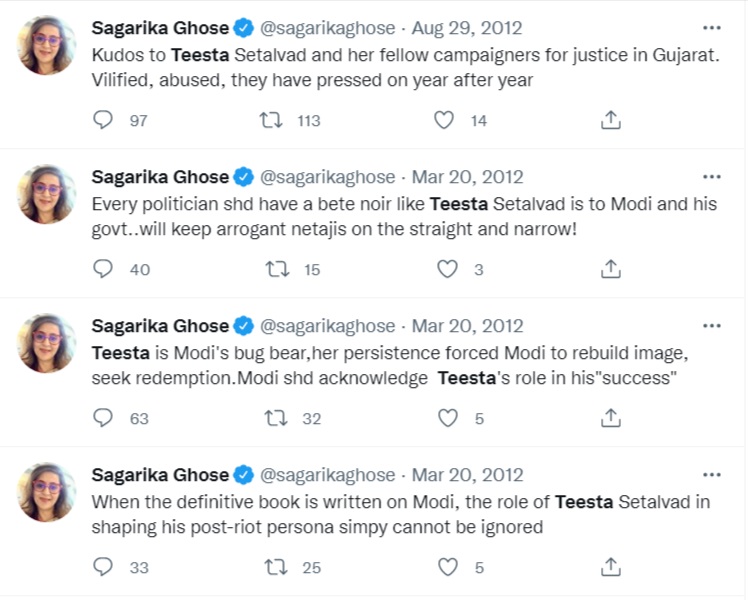748x600 pixels.
Task: Click the @sagarikaghose handle in last tweet
Action: click(x=327, y=475)
